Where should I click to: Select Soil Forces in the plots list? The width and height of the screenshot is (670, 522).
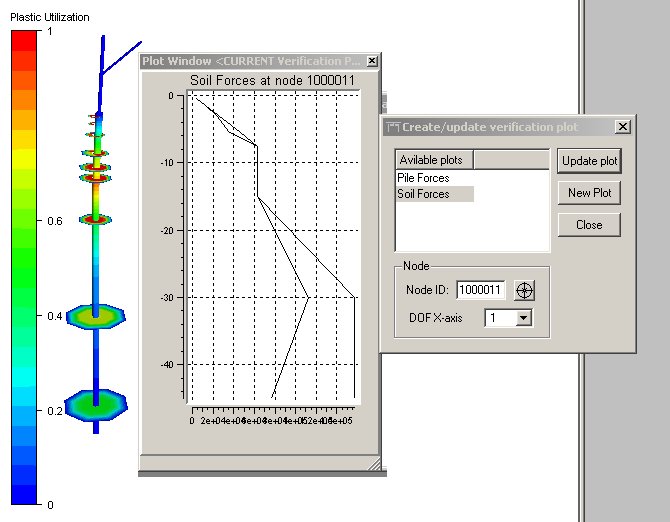pyautogui.click(x=423, y=194)
